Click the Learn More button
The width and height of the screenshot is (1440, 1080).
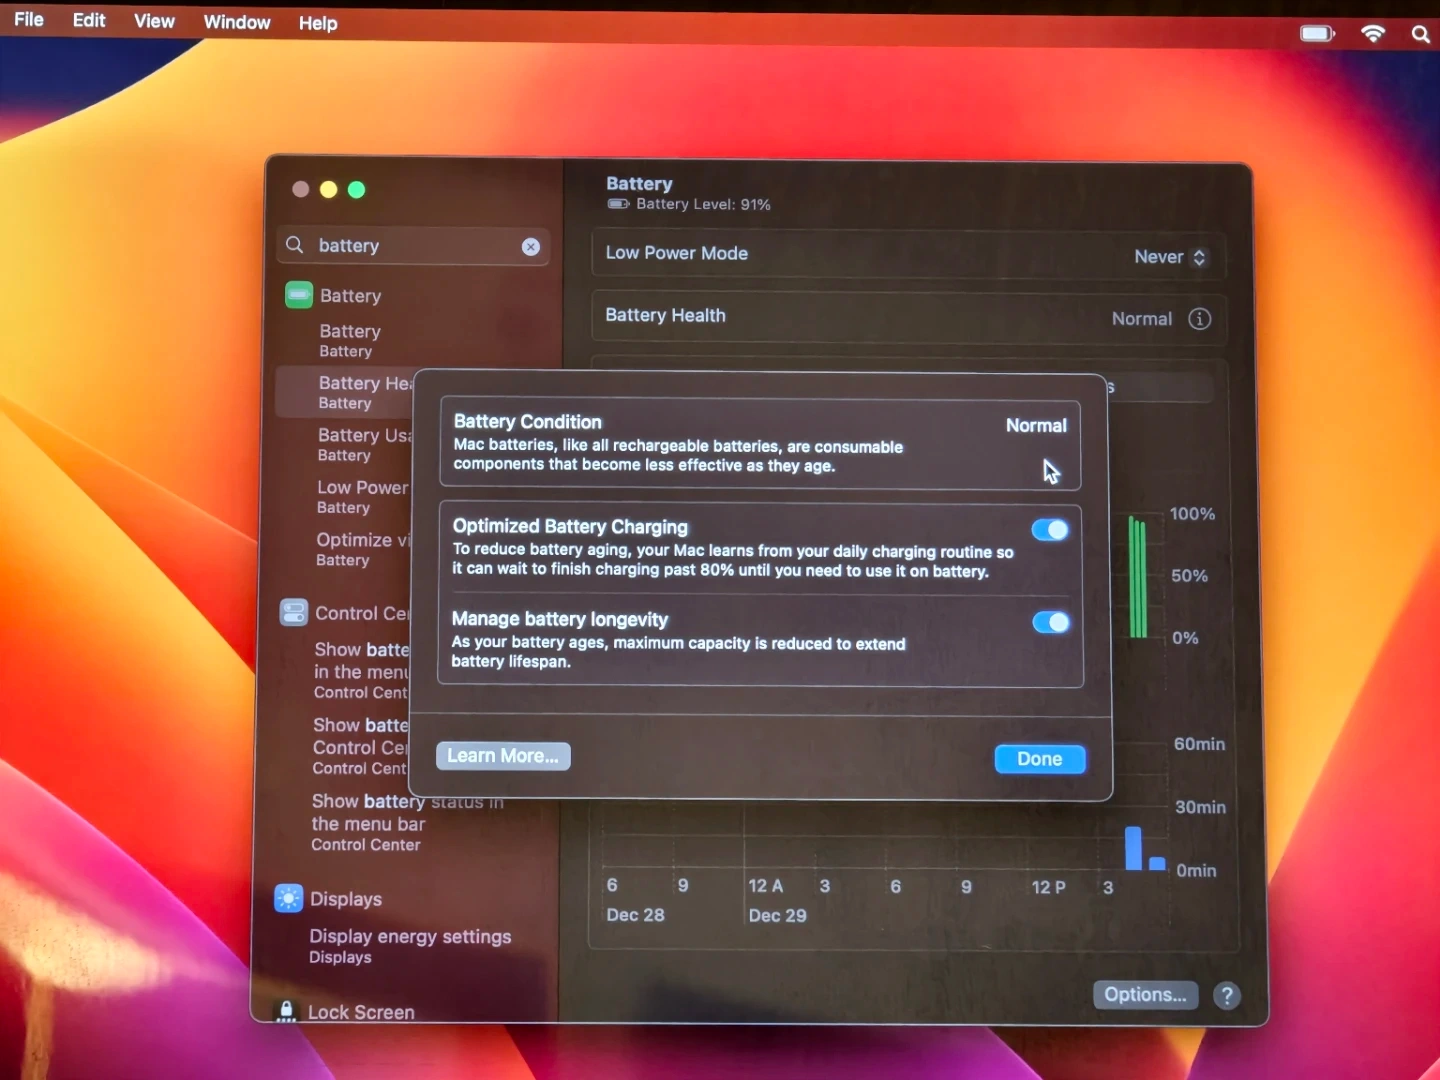(503, 756)
